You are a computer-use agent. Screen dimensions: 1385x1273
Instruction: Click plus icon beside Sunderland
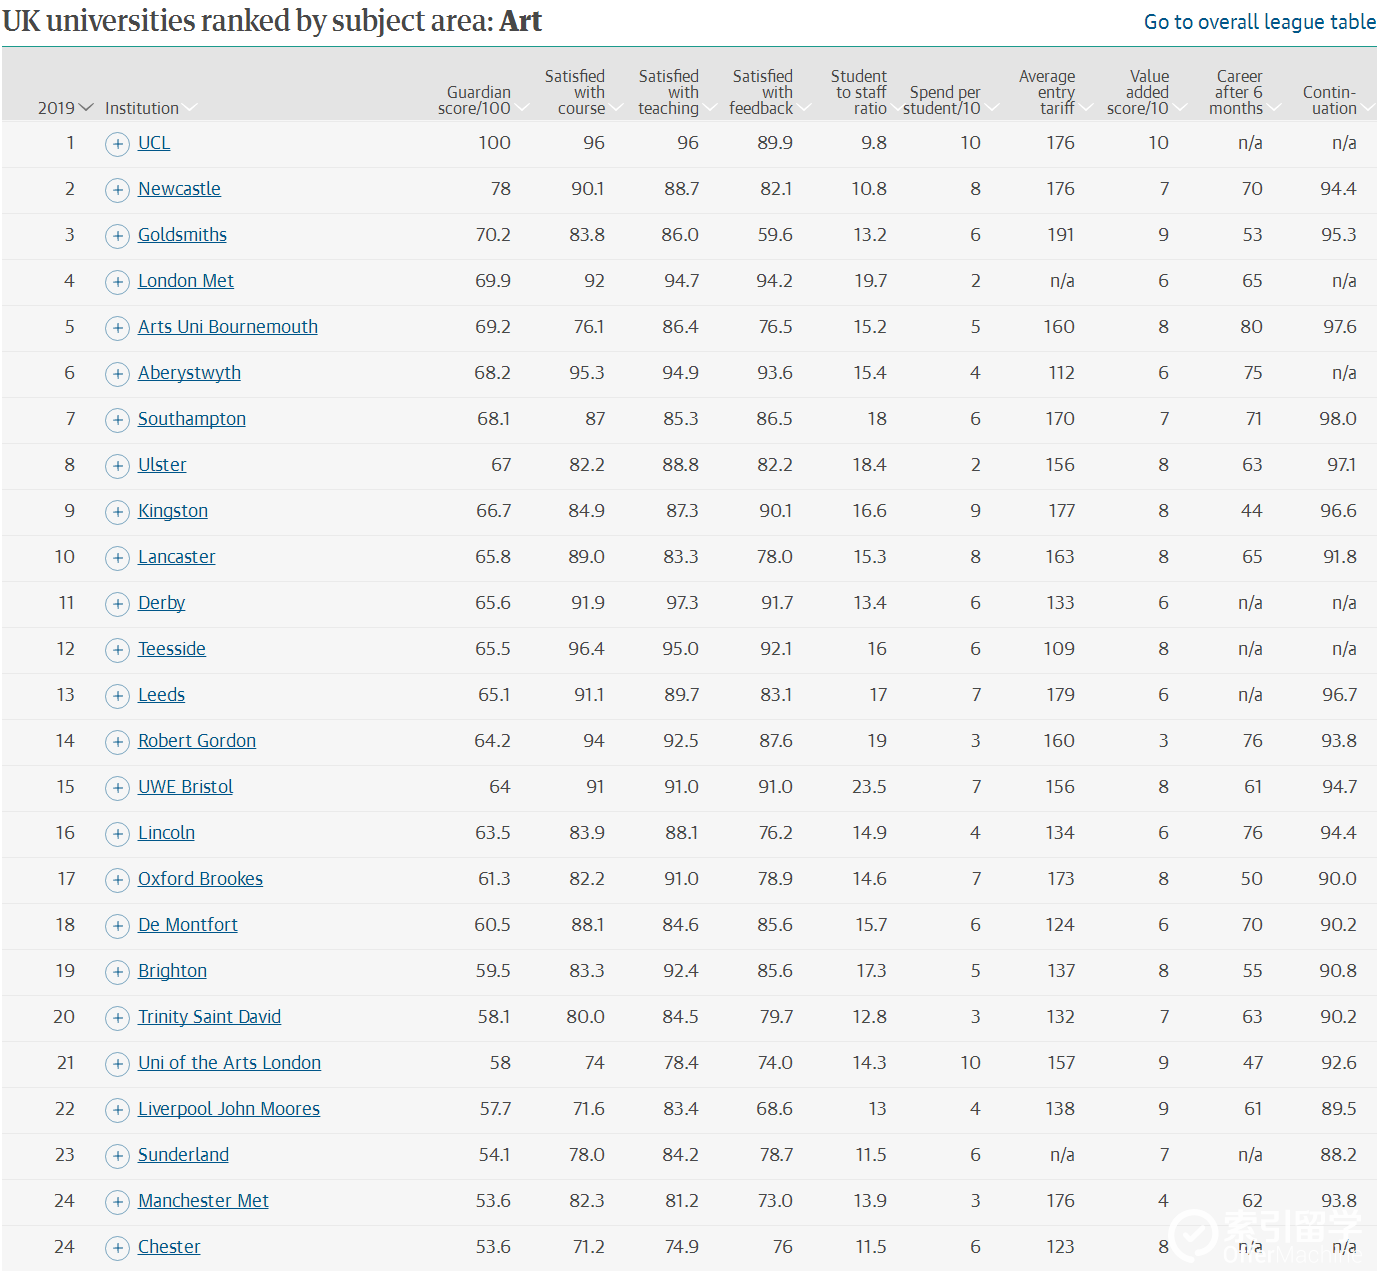(x=118, y=1156)
